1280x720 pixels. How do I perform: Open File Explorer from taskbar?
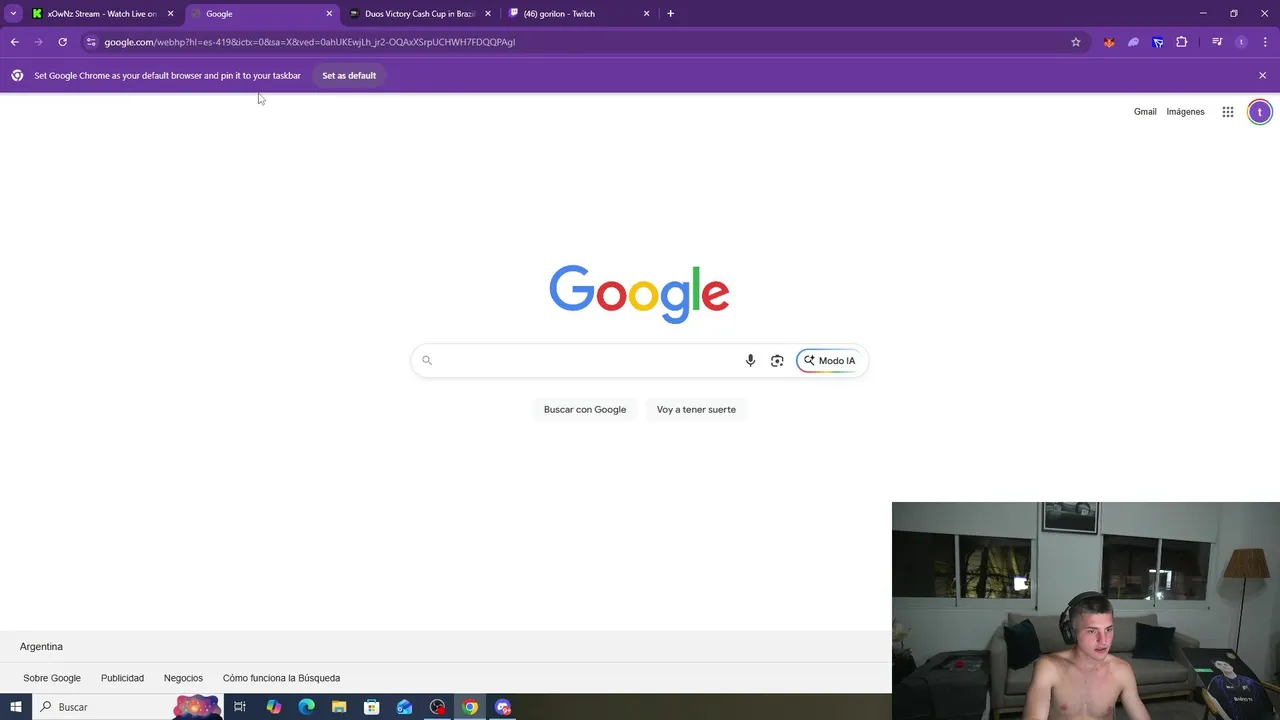tap(339, 707)
